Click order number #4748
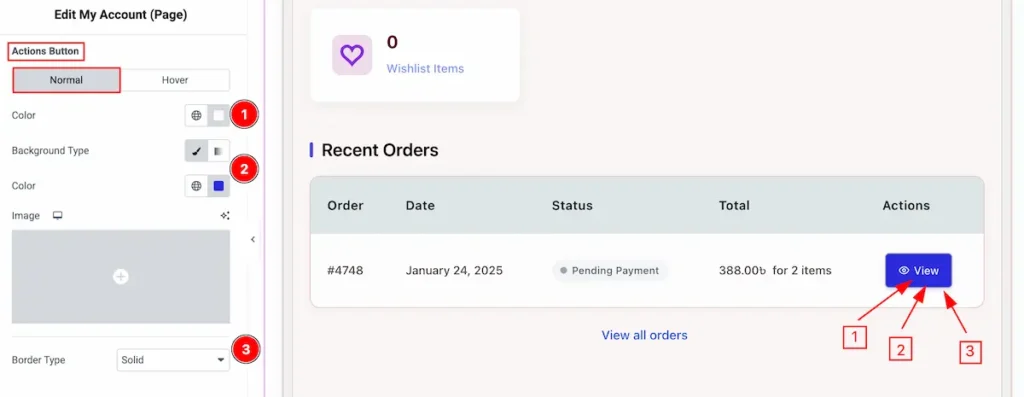This screenshot has height=397, width=1024. (x=345, y=270)
